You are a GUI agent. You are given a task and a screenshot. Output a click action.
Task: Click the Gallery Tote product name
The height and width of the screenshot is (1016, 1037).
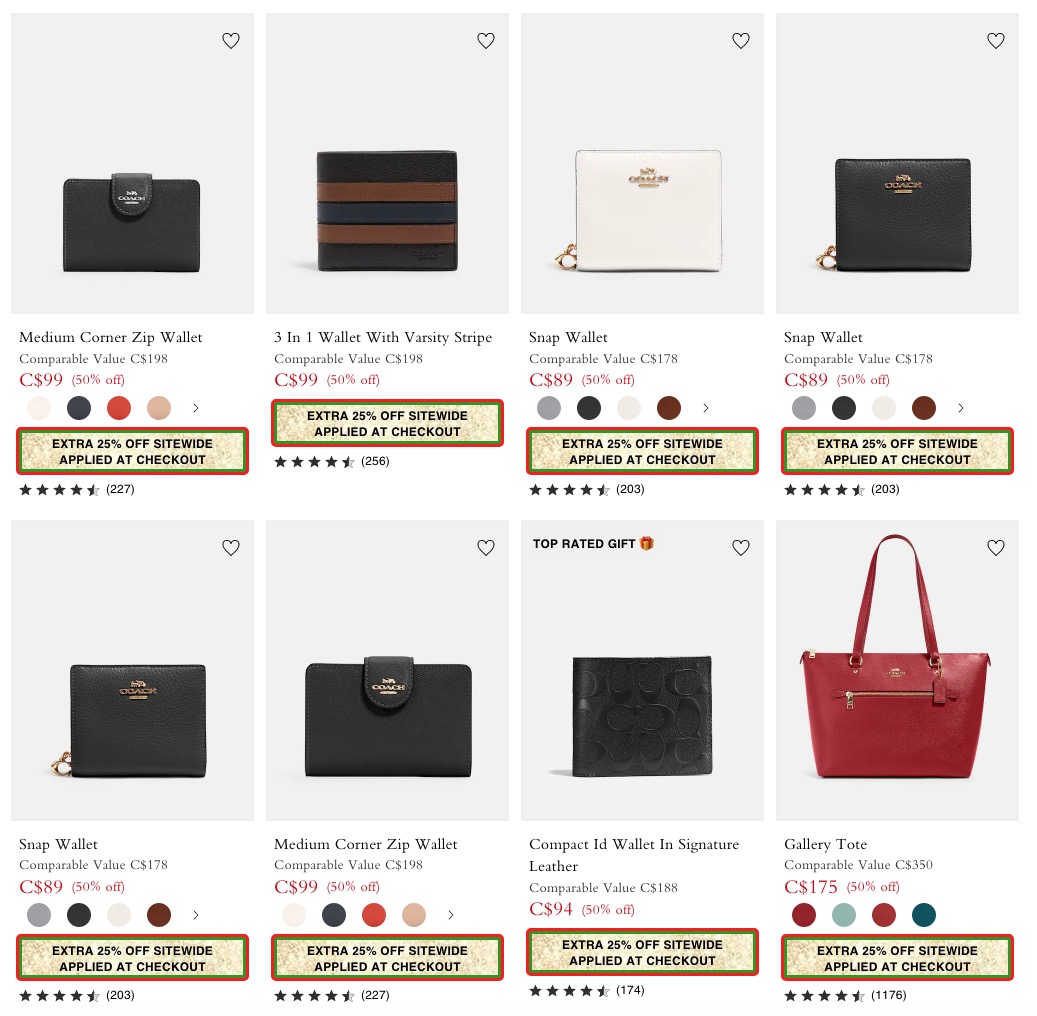[825, 844]
